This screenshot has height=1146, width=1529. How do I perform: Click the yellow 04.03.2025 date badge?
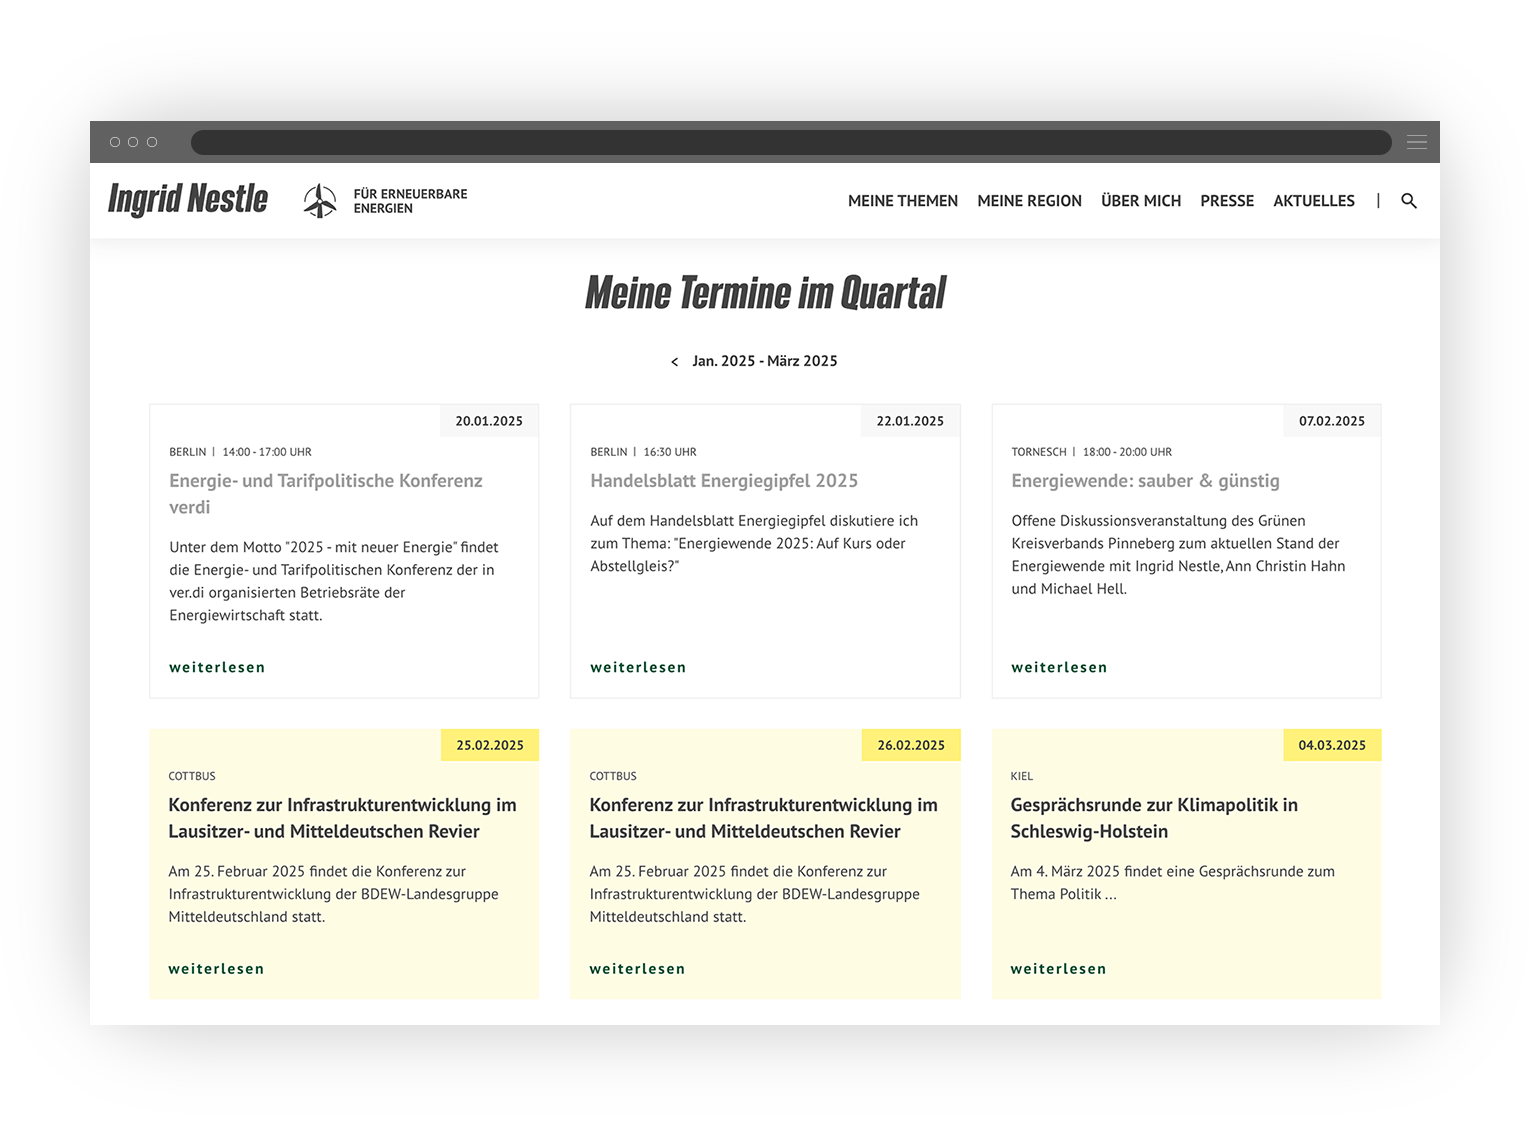click(1332, 745)
